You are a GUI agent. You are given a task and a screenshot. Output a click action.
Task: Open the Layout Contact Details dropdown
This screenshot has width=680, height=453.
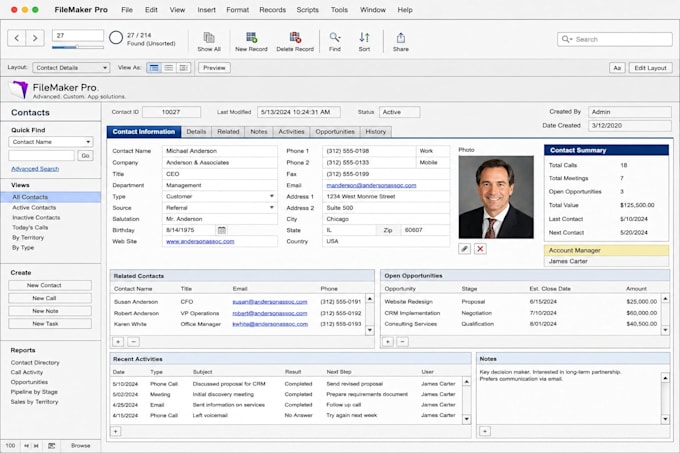(x=71, y=68)
